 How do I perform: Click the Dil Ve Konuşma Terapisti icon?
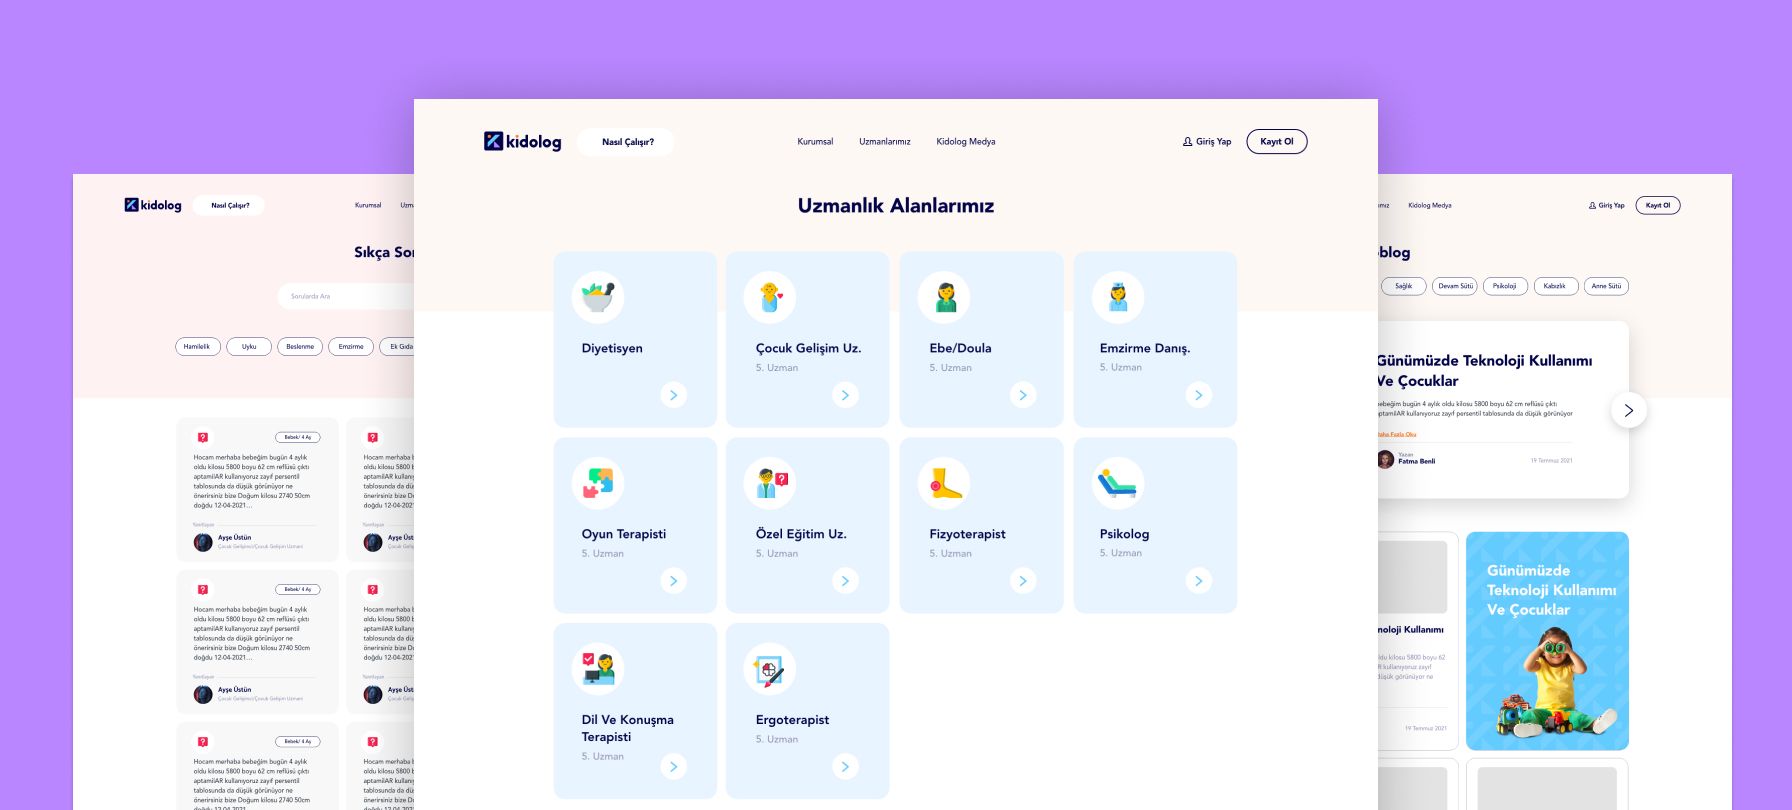tap(598, 669)
